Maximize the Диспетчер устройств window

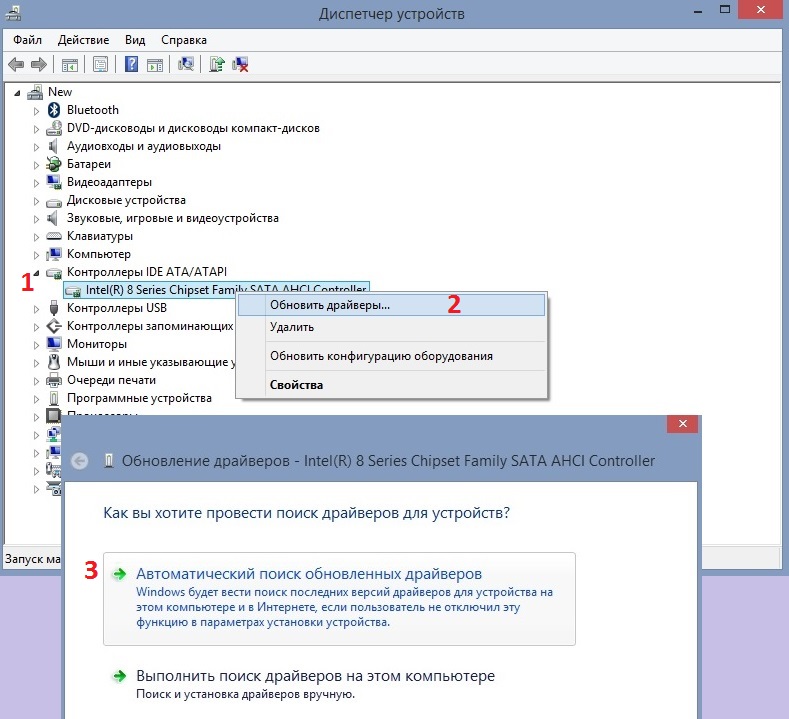point(725,10)
